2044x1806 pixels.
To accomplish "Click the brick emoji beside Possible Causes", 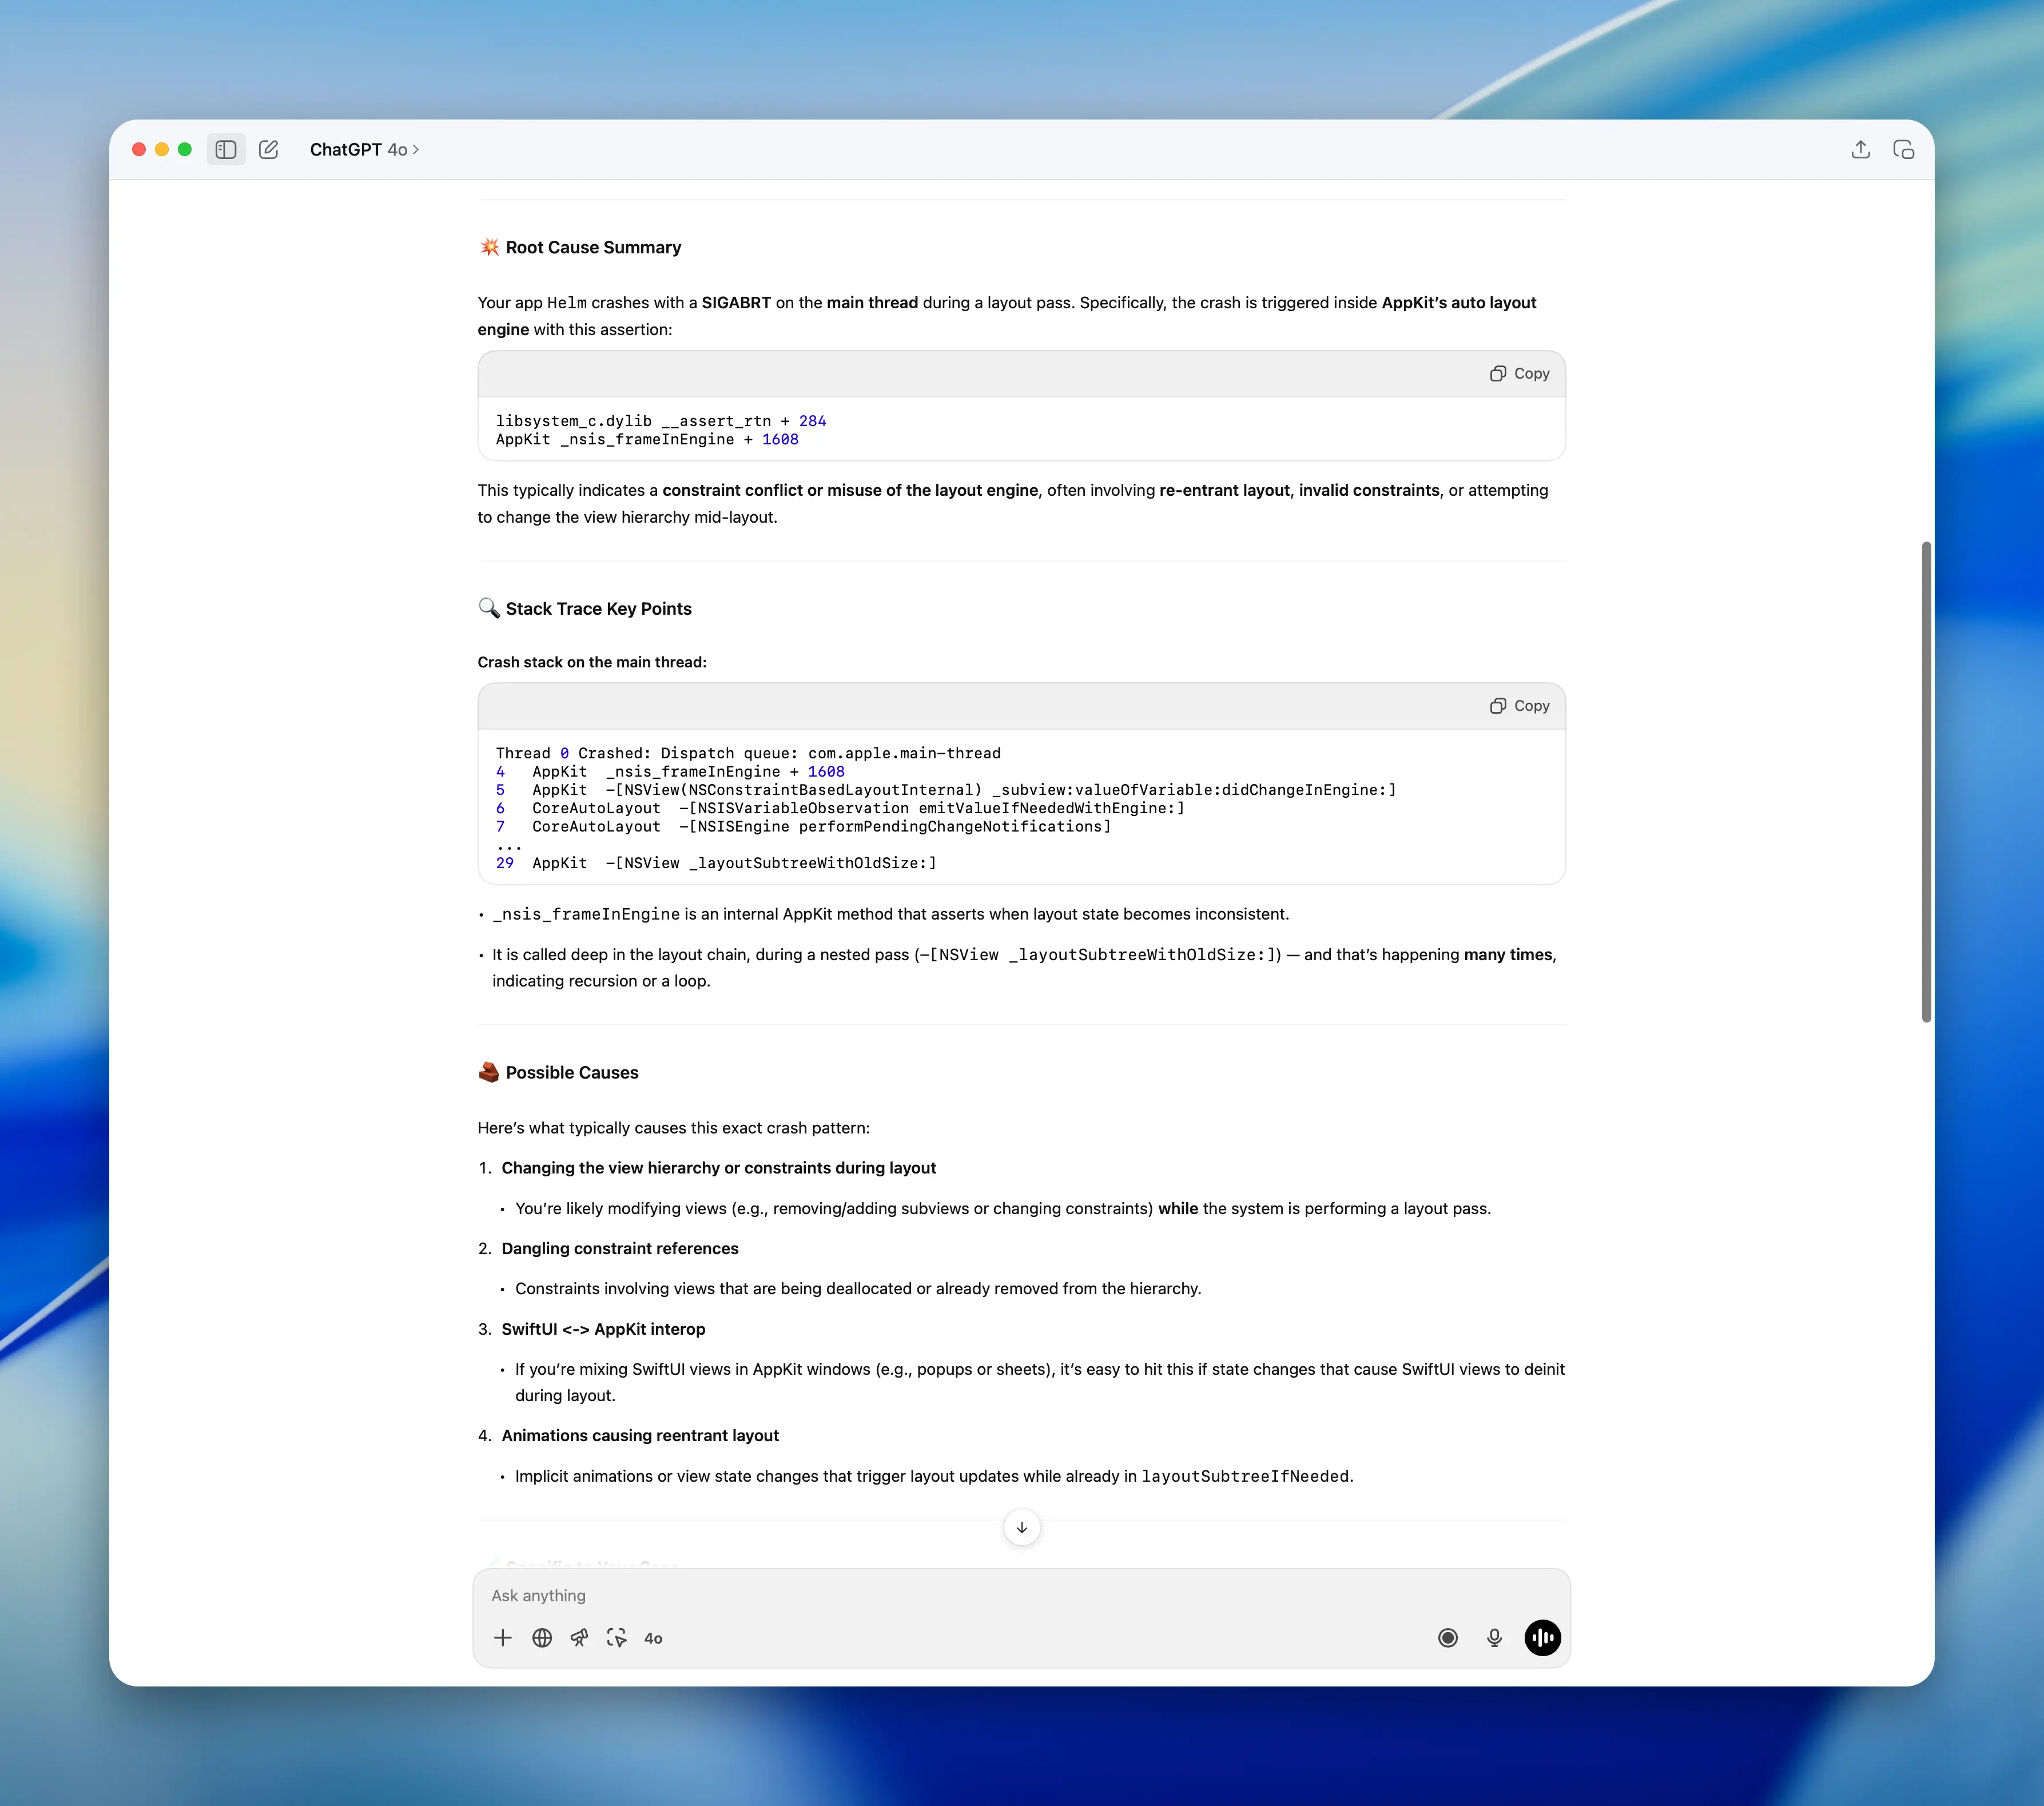I will pos(489,1073).
